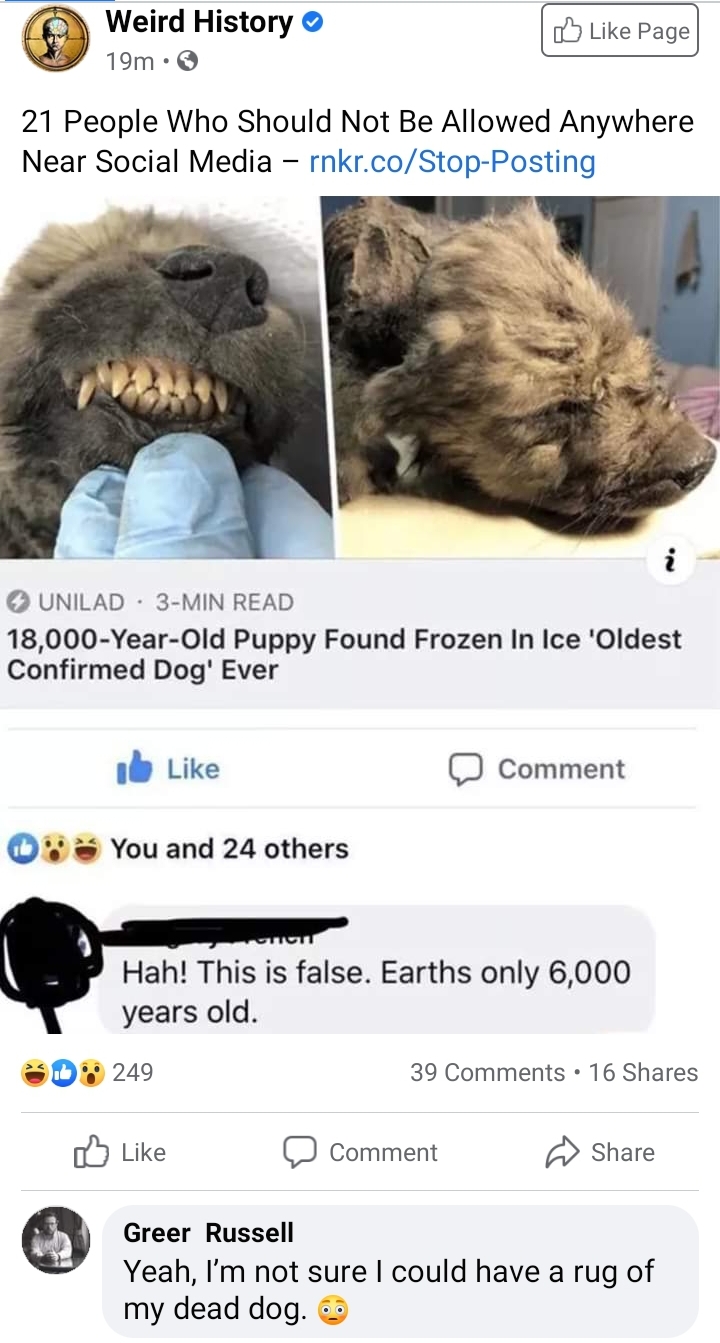Open the puppy teeth photo
Viewport: 720px width, 1343px height.
pos(166,377)
